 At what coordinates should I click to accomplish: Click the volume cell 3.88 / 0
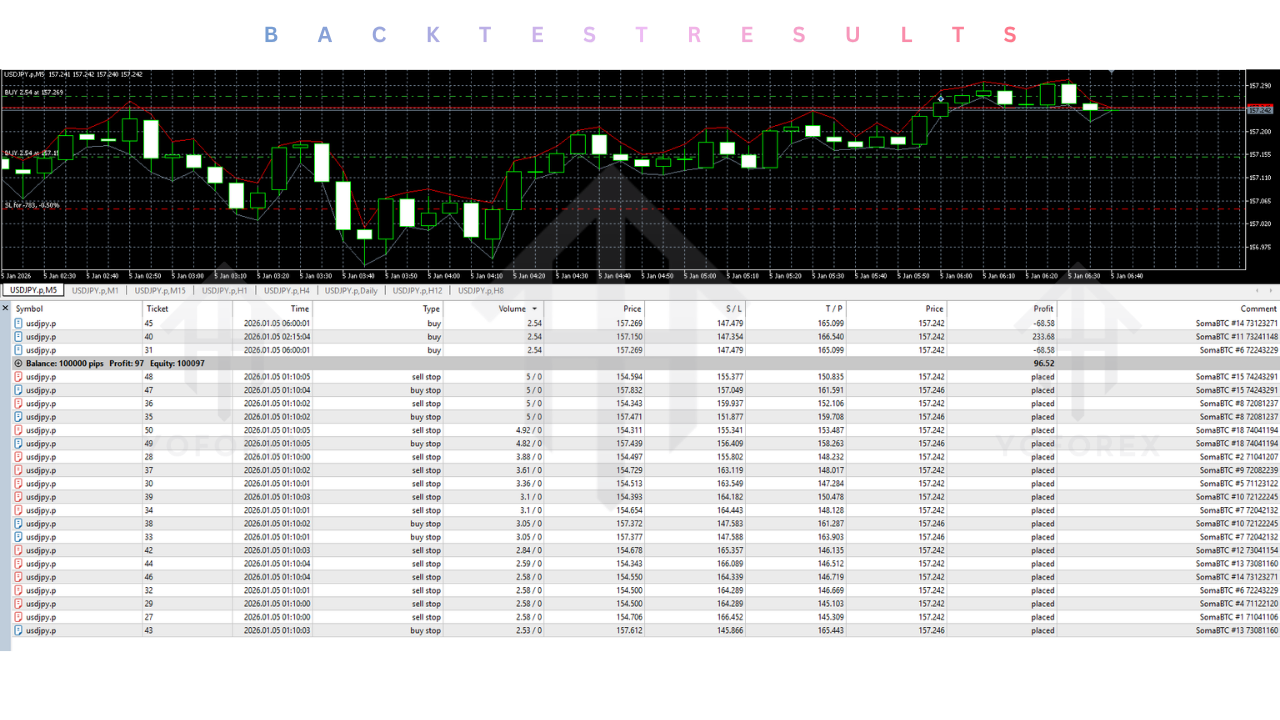click(527, 457)
